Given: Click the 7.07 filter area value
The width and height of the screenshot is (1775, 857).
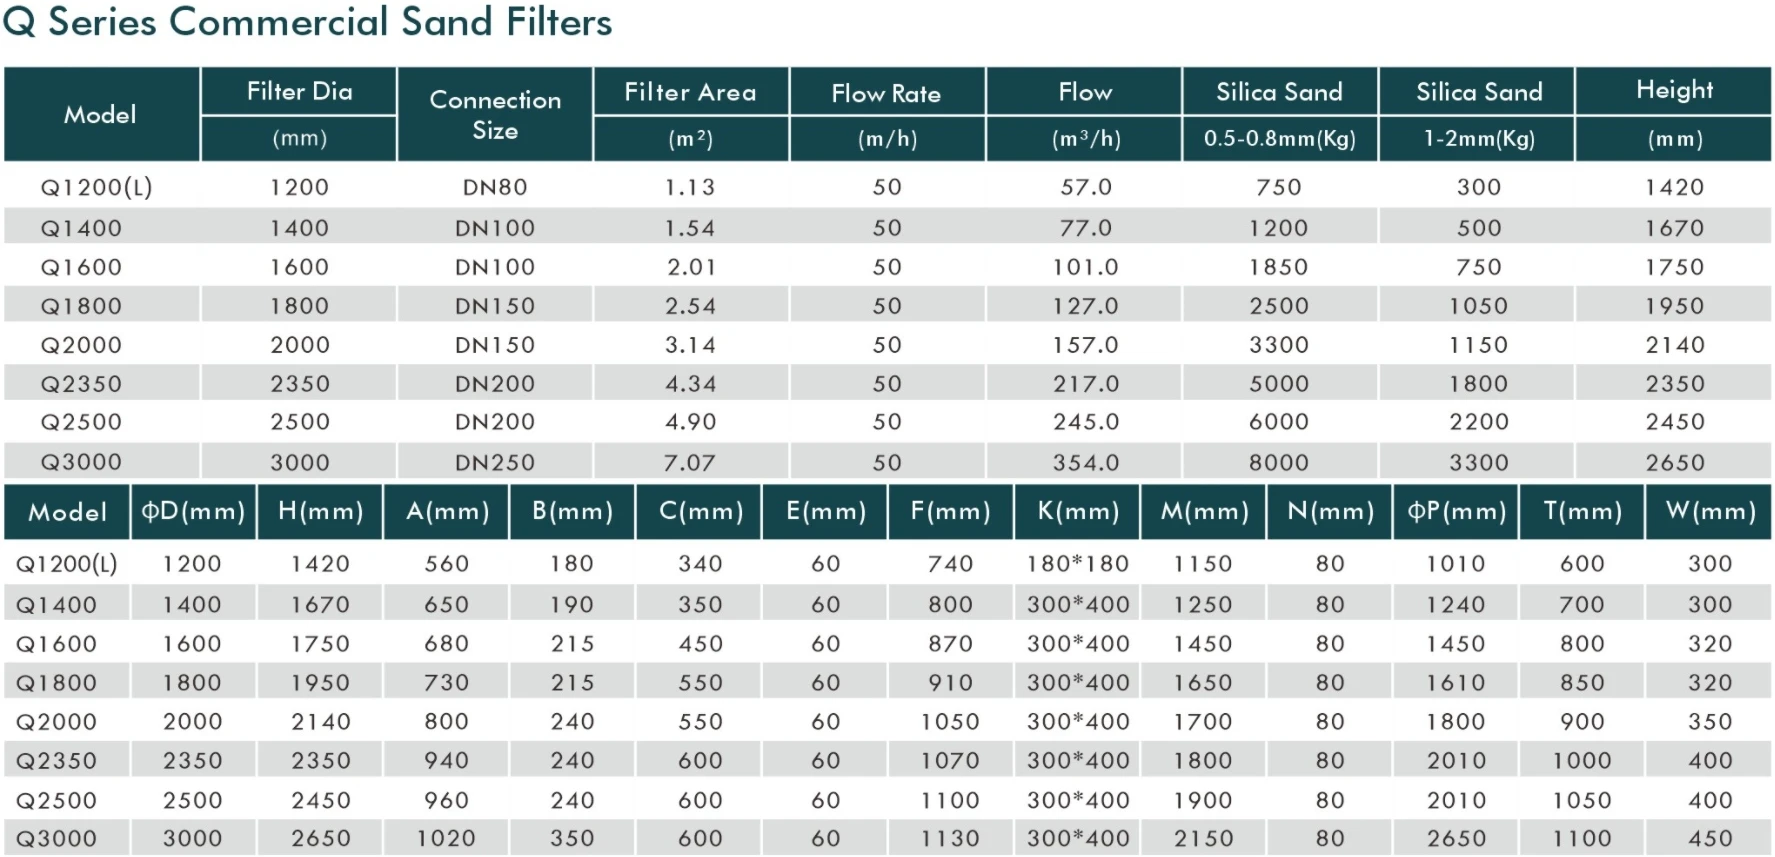Looking at the screenshot, I should tap(690, 463).
